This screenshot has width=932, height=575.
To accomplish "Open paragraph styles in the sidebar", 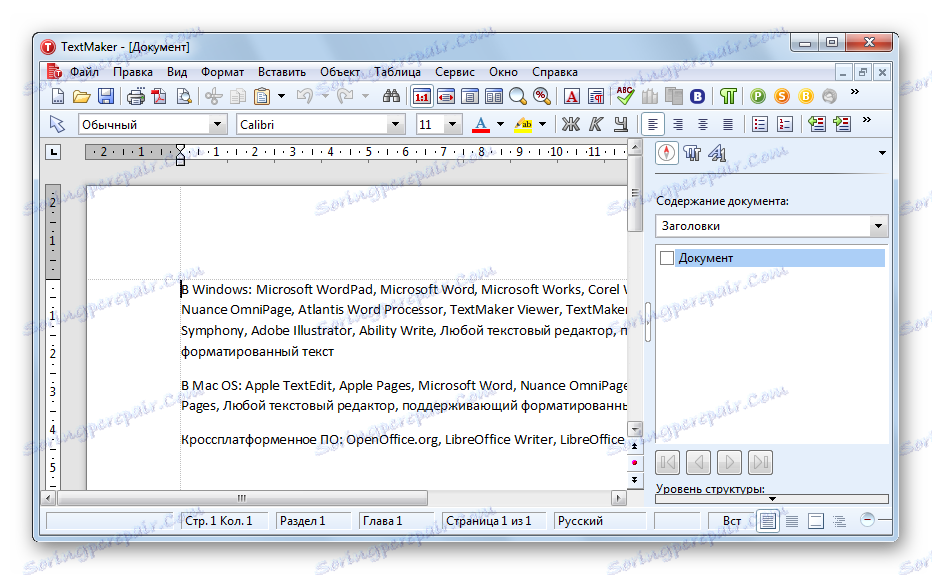I will (692, 153).
